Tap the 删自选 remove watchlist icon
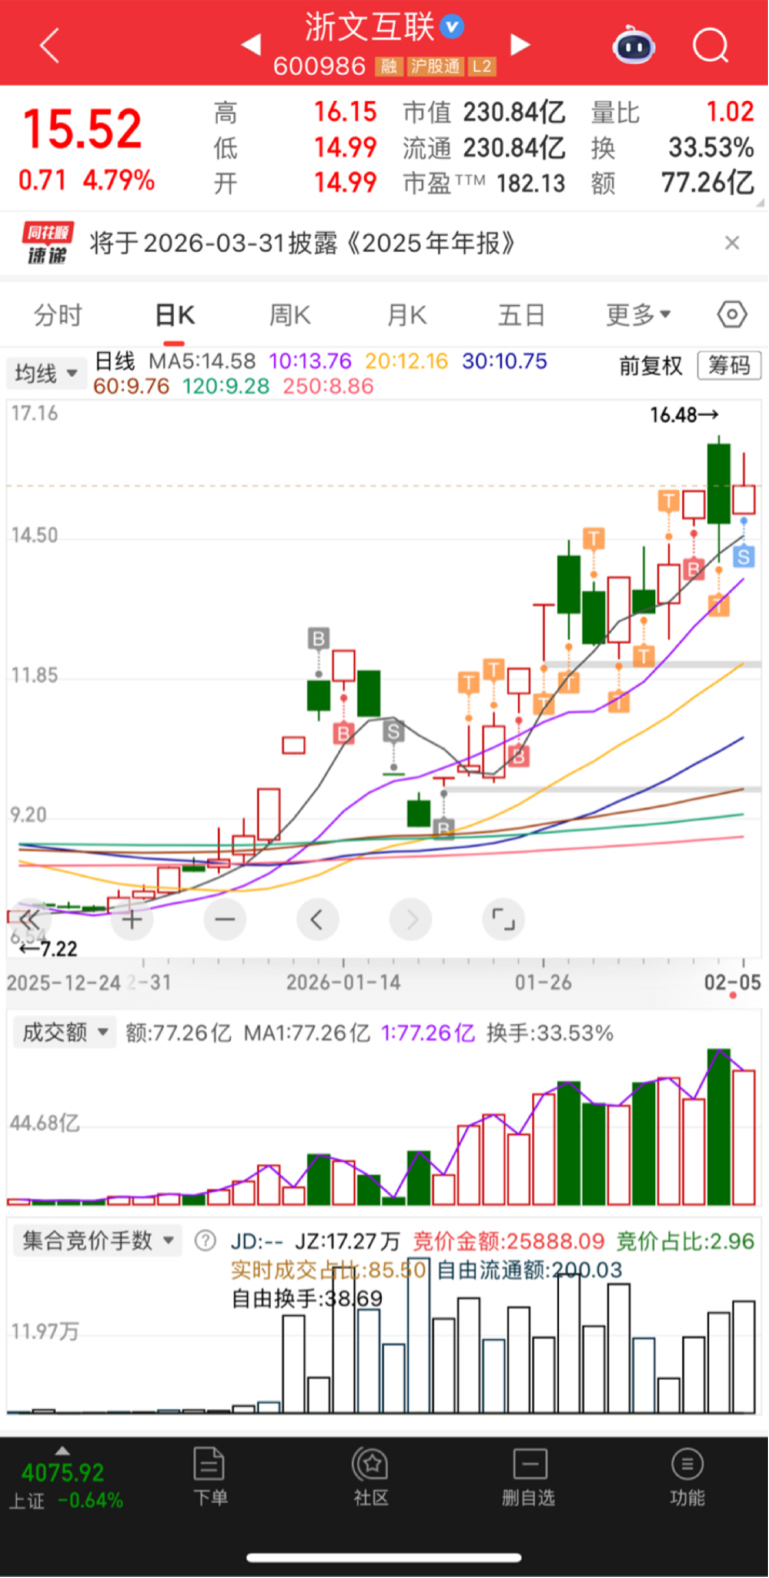This screenshot has height=1578, width=769. 529,1476
